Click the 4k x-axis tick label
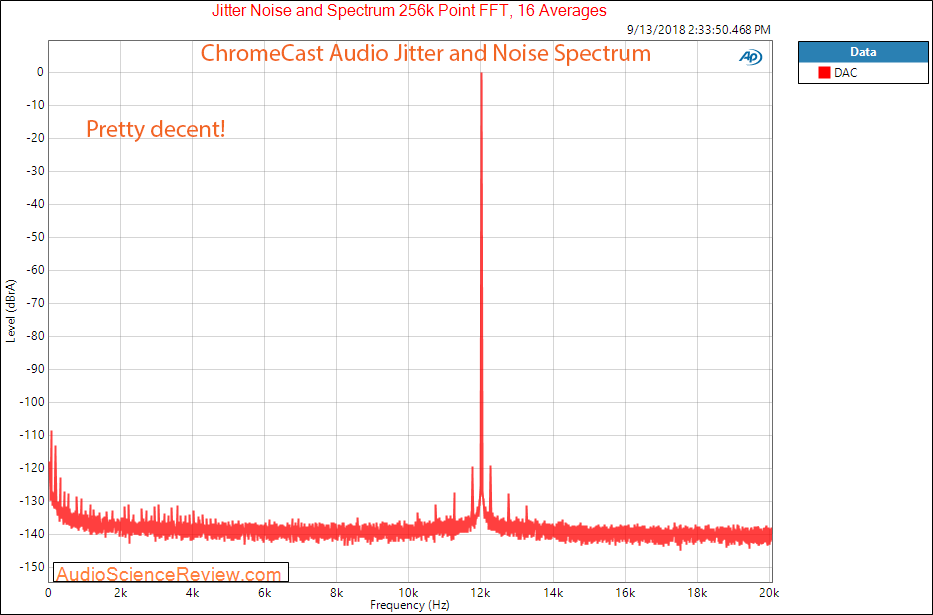933x615 pixels. 193,593
